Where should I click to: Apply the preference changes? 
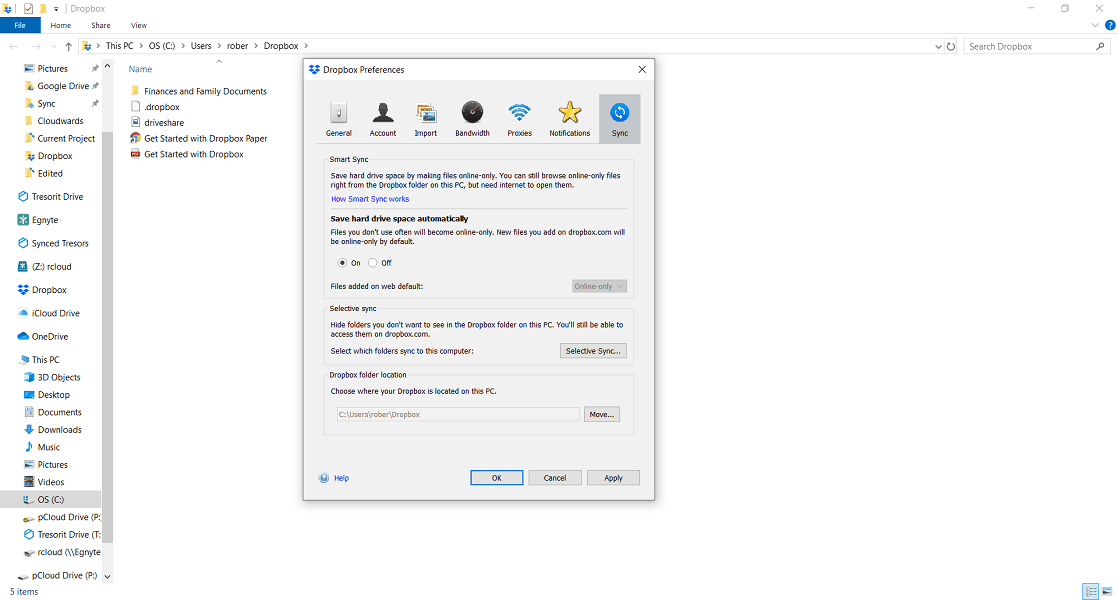(613, 478)
